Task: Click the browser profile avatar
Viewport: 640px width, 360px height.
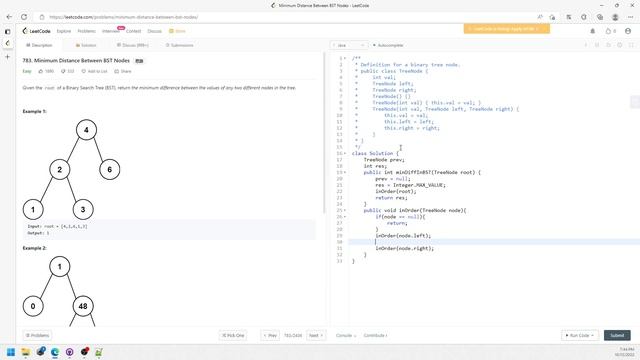Action: point(615,17)
